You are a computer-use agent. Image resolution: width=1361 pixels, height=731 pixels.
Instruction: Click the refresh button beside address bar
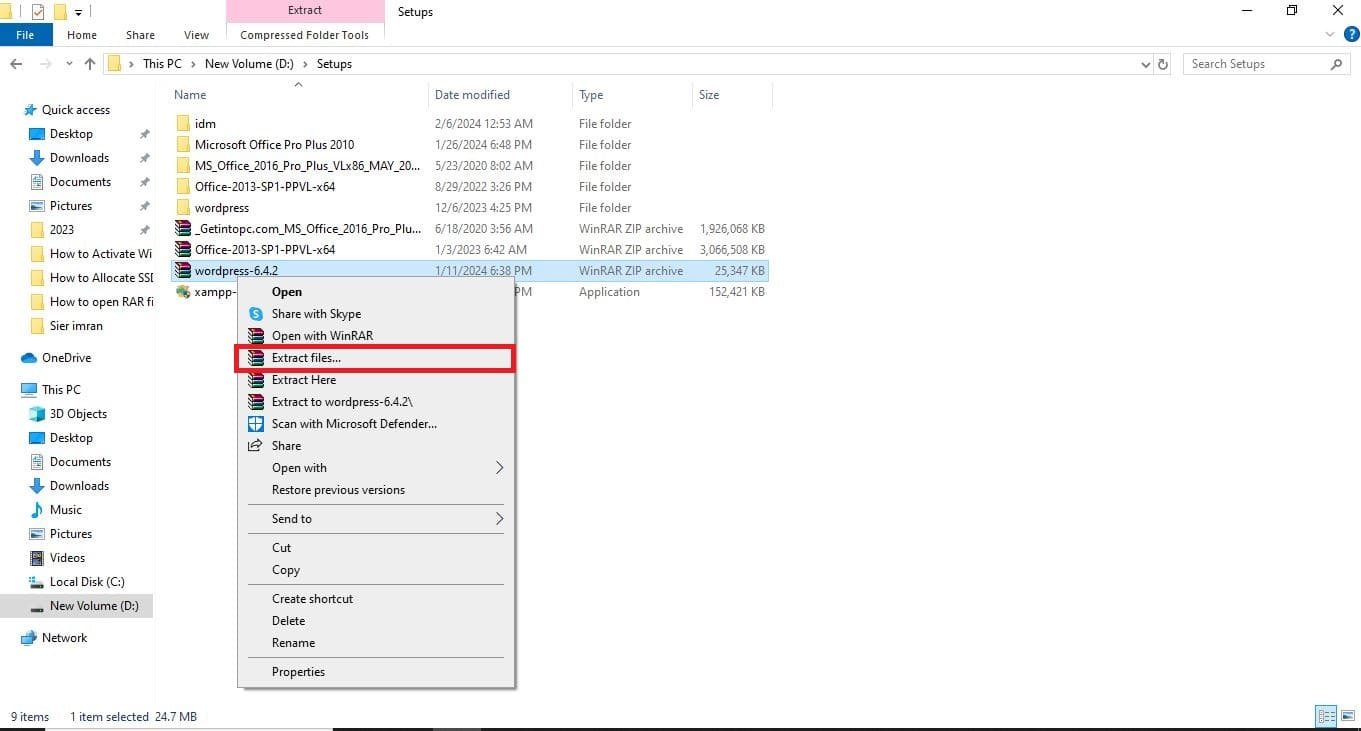pyautogui.click(x=1163, y=64)
